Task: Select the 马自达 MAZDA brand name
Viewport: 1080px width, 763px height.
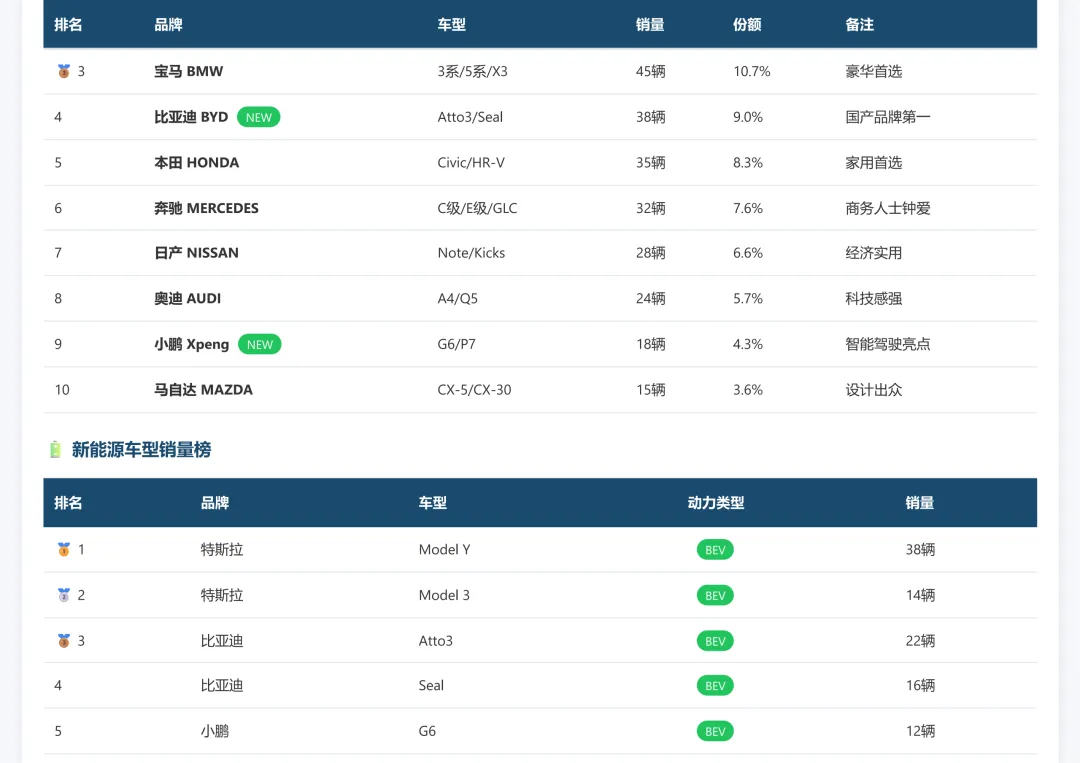Action: tap(203, 390)
